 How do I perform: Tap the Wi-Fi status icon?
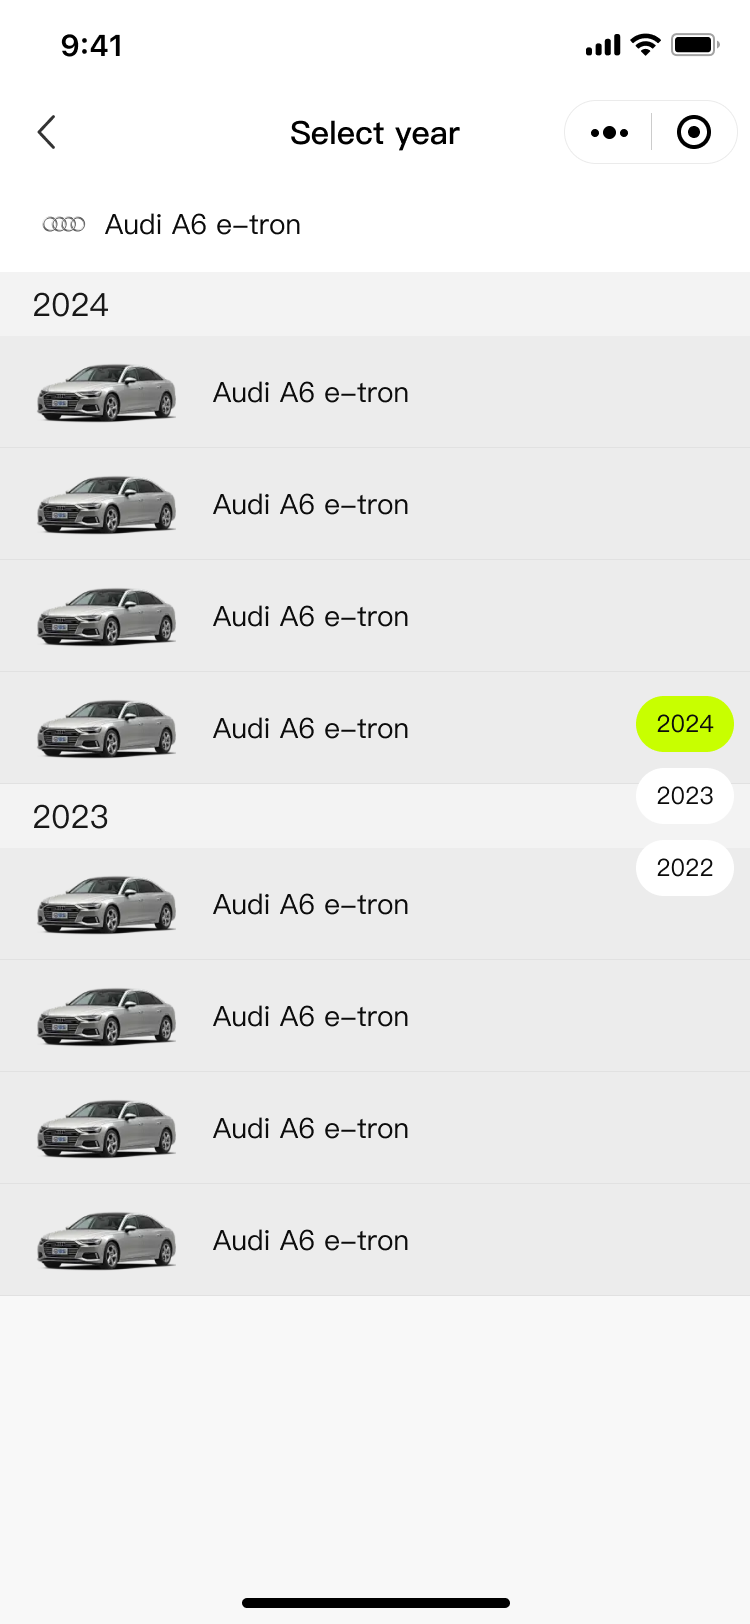coord(646,45)
